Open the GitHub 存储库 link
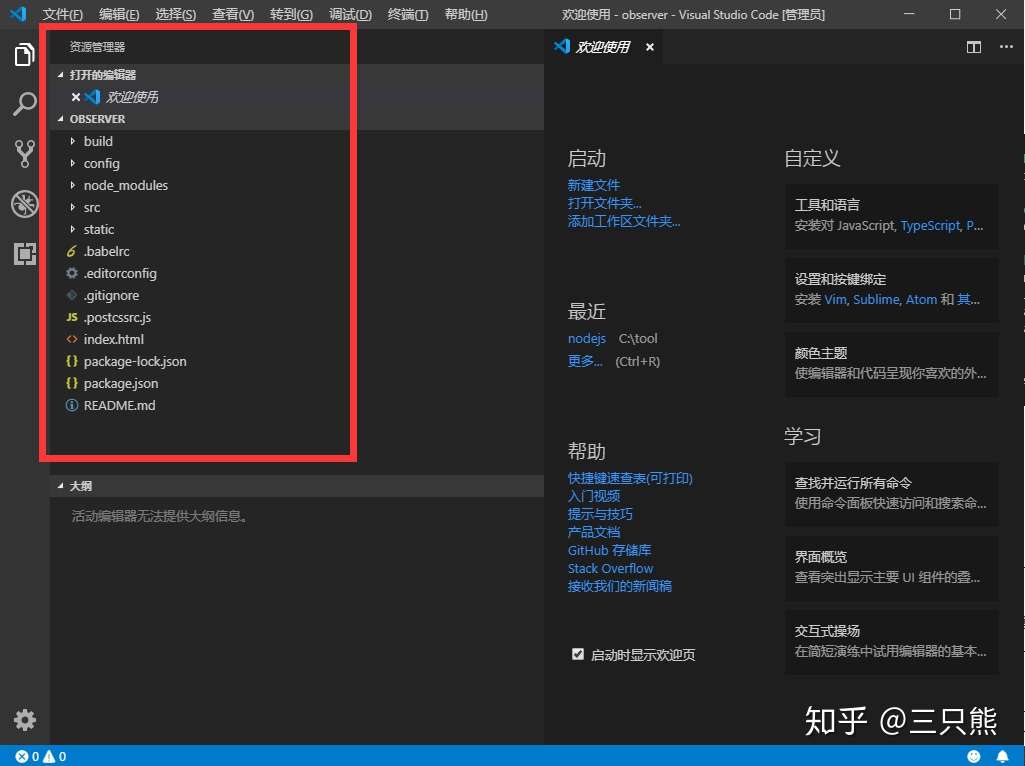 [609, 550]
